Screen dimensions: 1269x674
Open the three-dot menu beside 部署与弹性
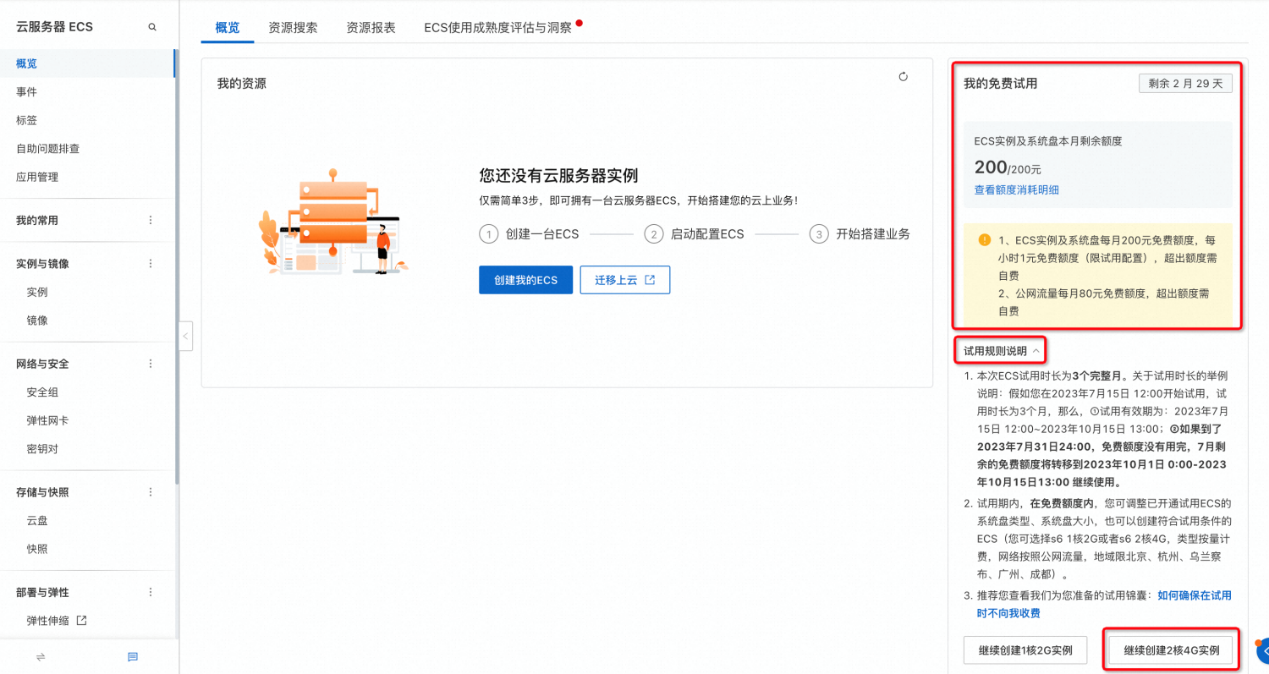[x=151, y=592]
